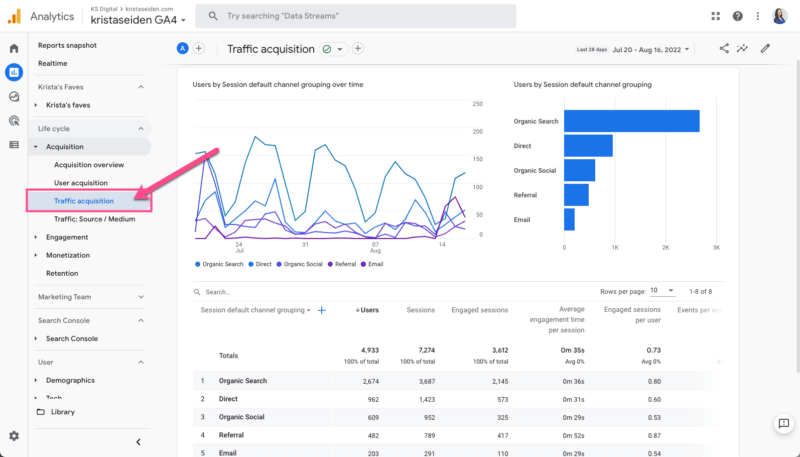800x457 pixels.
Task: Click the pencil Customize report icon
Action: click(765, 48)
